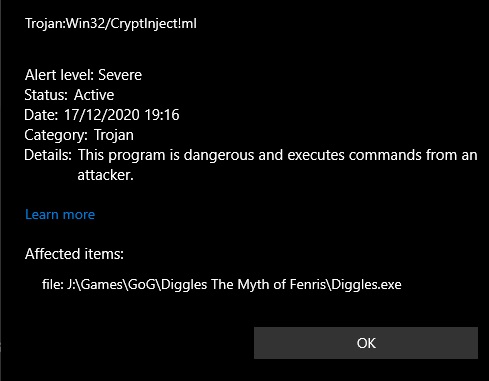Click the Date label
This screenshot has width=489, height=381.
click(x=41, y=115)
